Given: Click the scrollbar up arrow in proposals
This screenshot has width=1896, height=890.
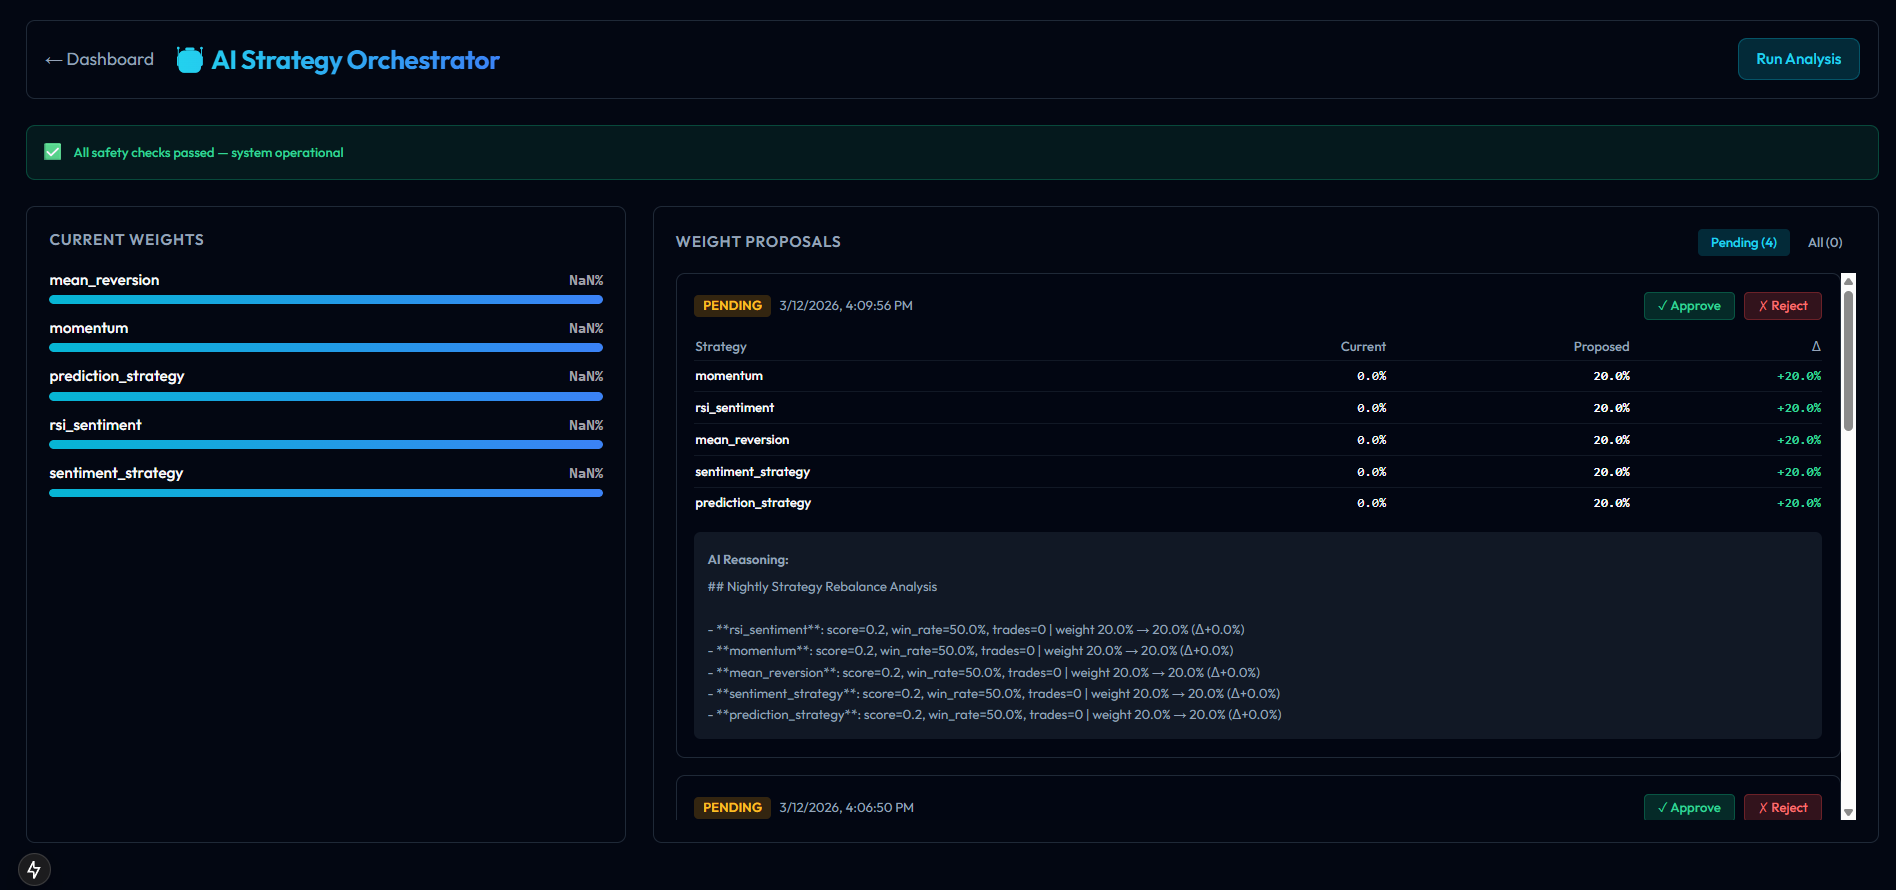Looking at the screenshot, I should tap(1848, 280).
